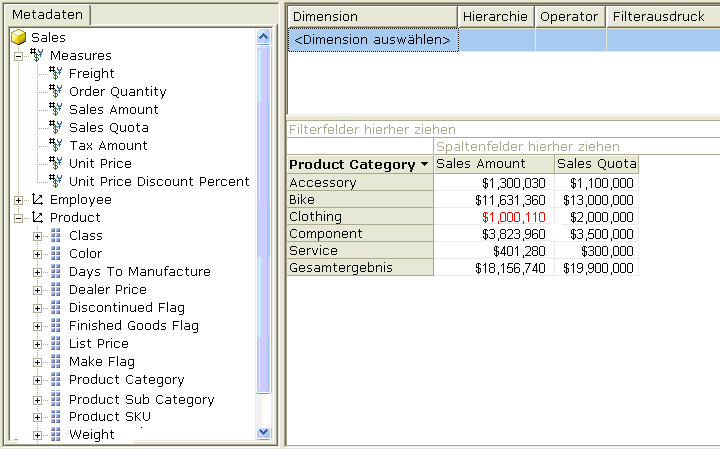Viewport: 720px width, 449px height.
Task: Click the Sales cube icon
Action: pyautogui.click(x=18, y=37)
